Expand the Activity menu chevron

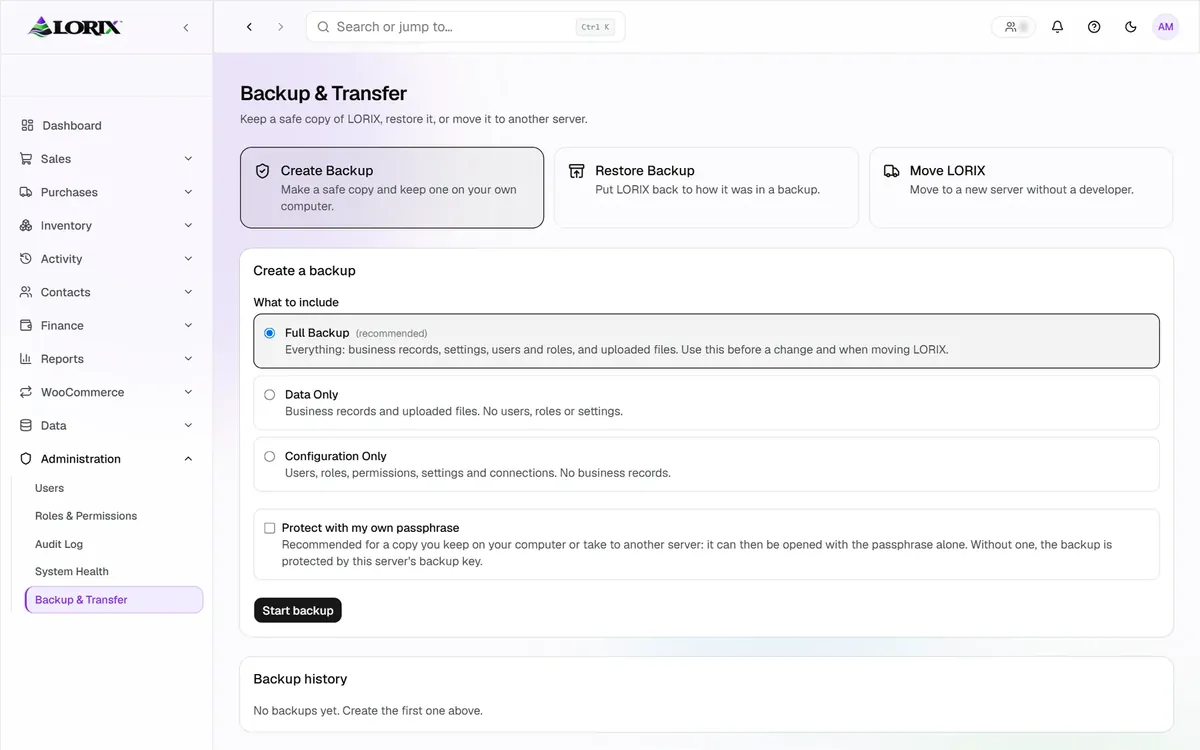click(188, 258)
